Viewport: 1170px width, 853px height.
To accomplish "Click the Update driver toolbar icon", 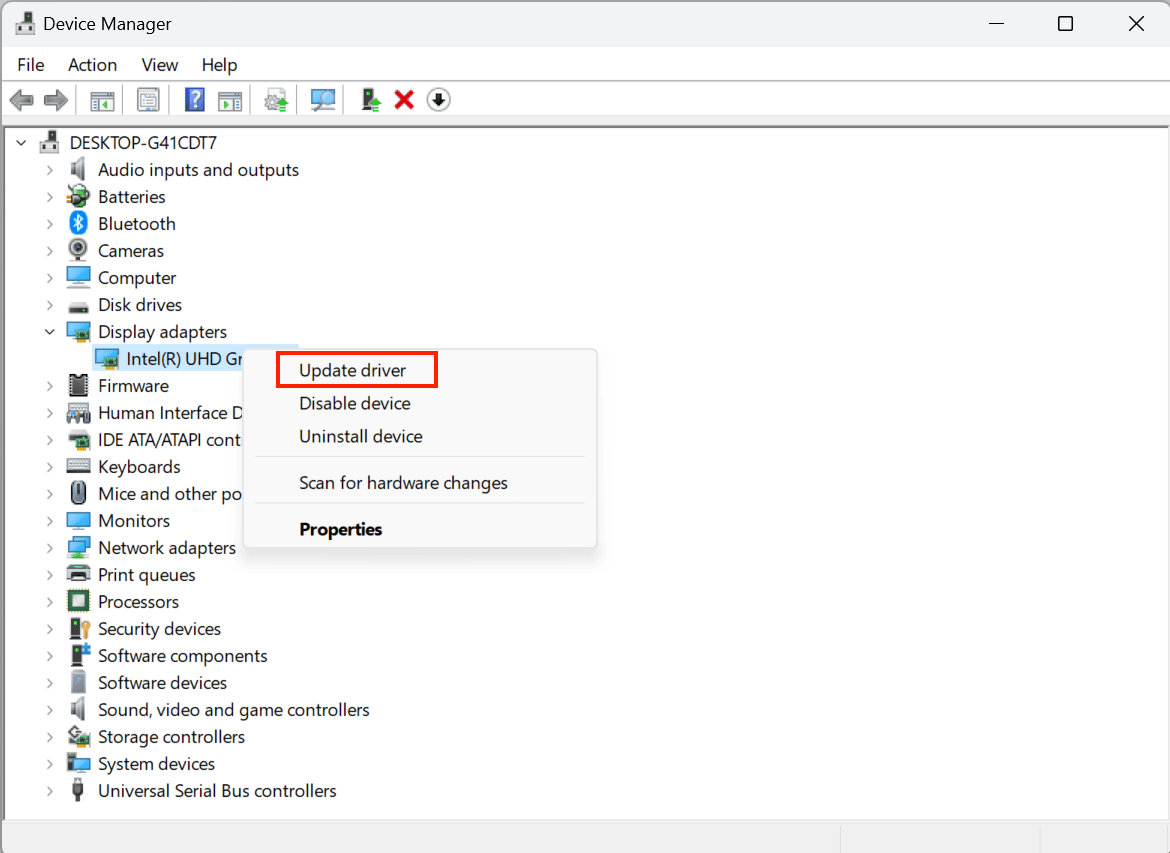I will click(370, 99).
